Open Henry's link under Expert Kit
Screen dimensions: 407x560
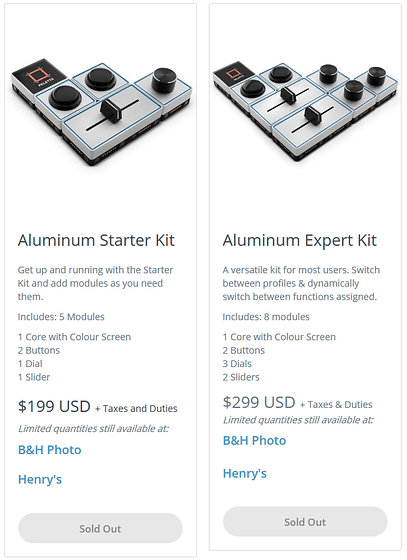click(x=245, y=474)
